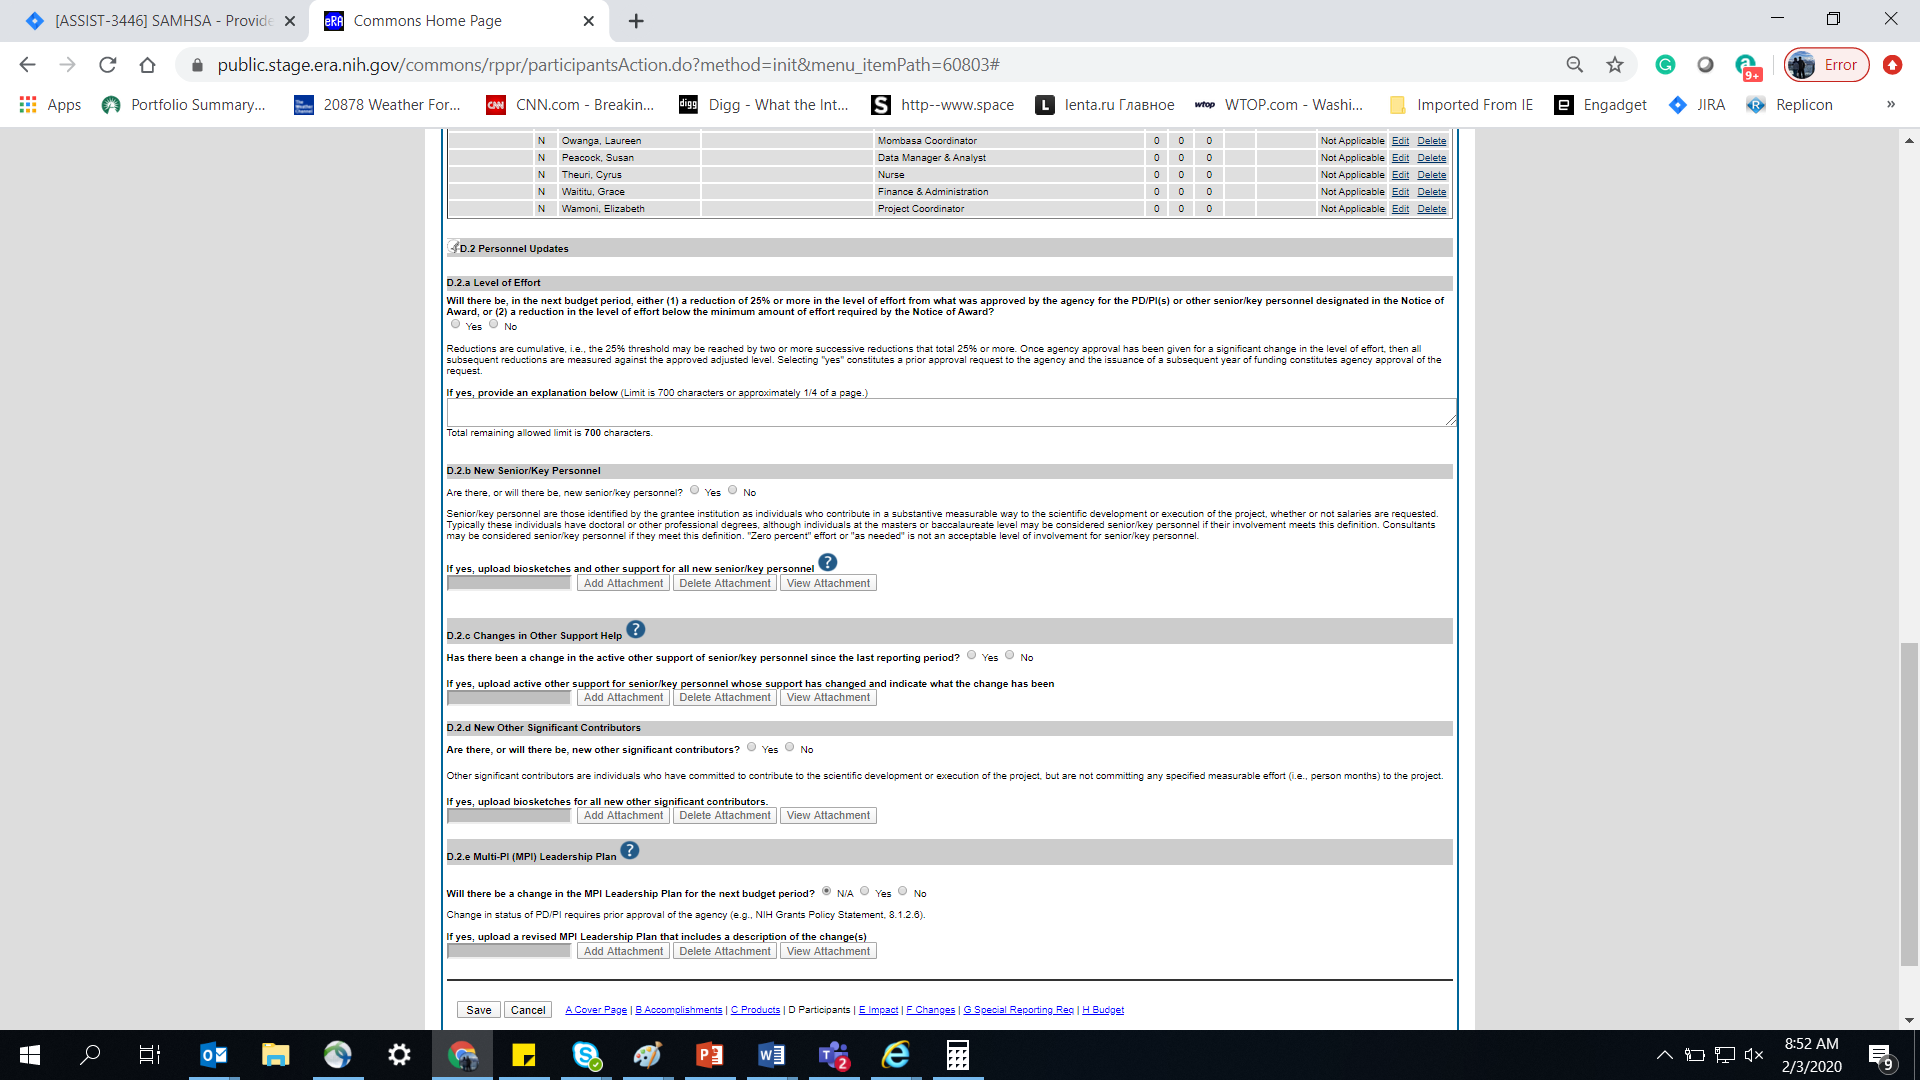Select No for new senior/key personnel

click(x=733, y=490)
